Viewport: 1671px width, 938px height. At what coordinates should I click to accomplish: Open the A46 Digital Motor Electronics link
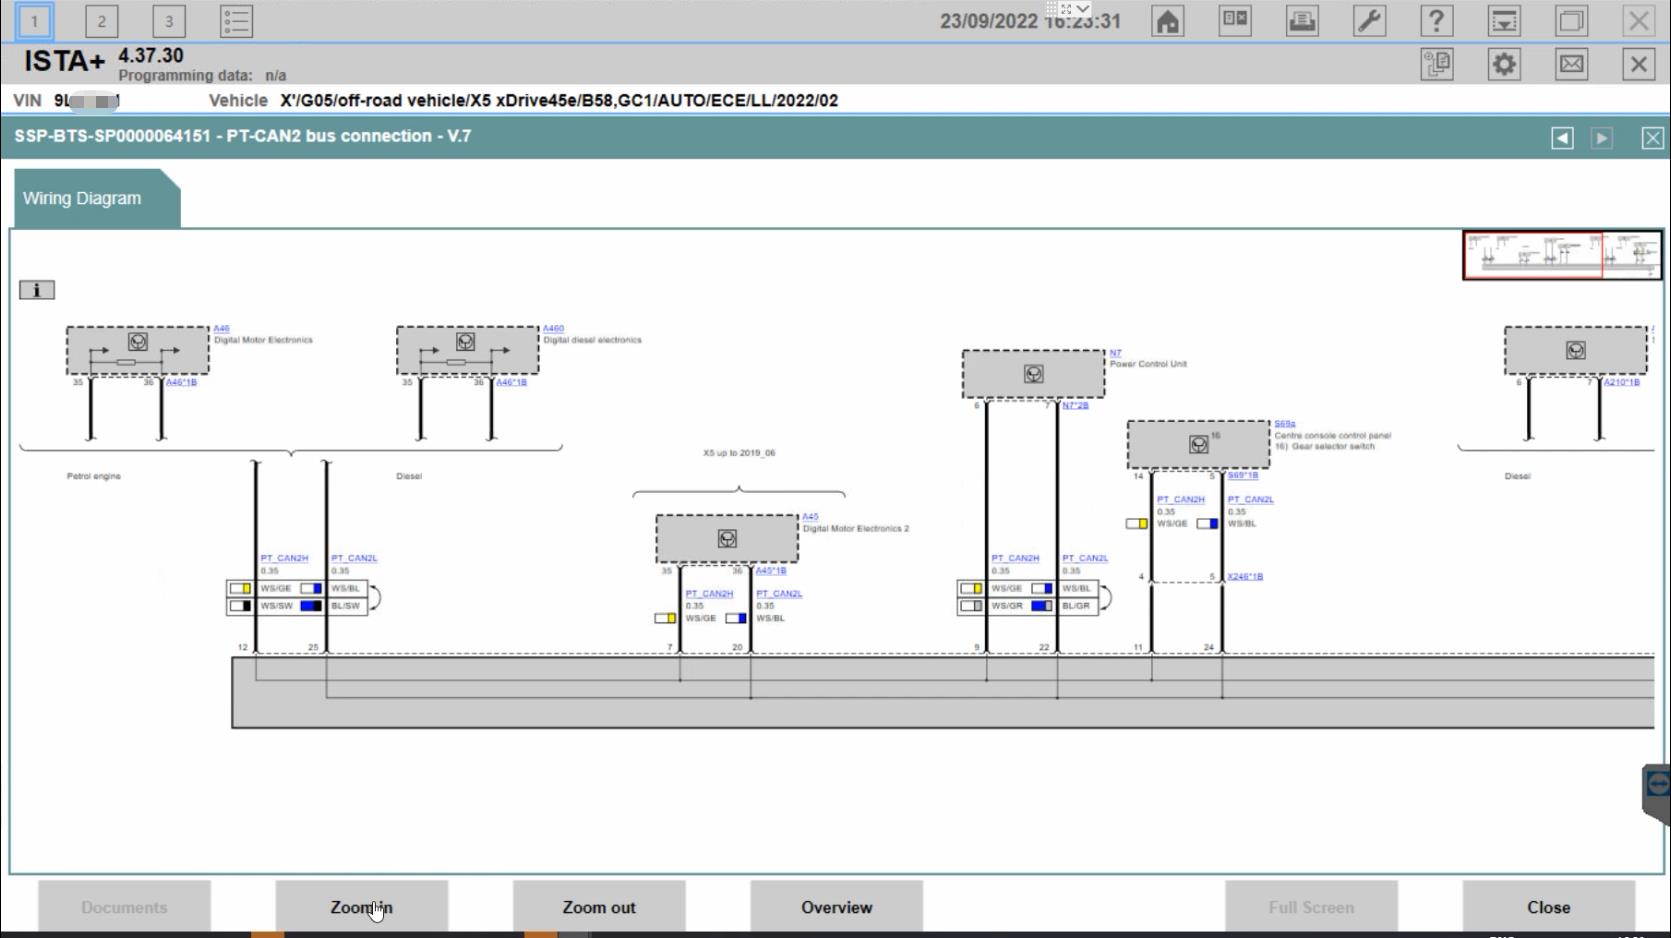click(x=221, y=328)
